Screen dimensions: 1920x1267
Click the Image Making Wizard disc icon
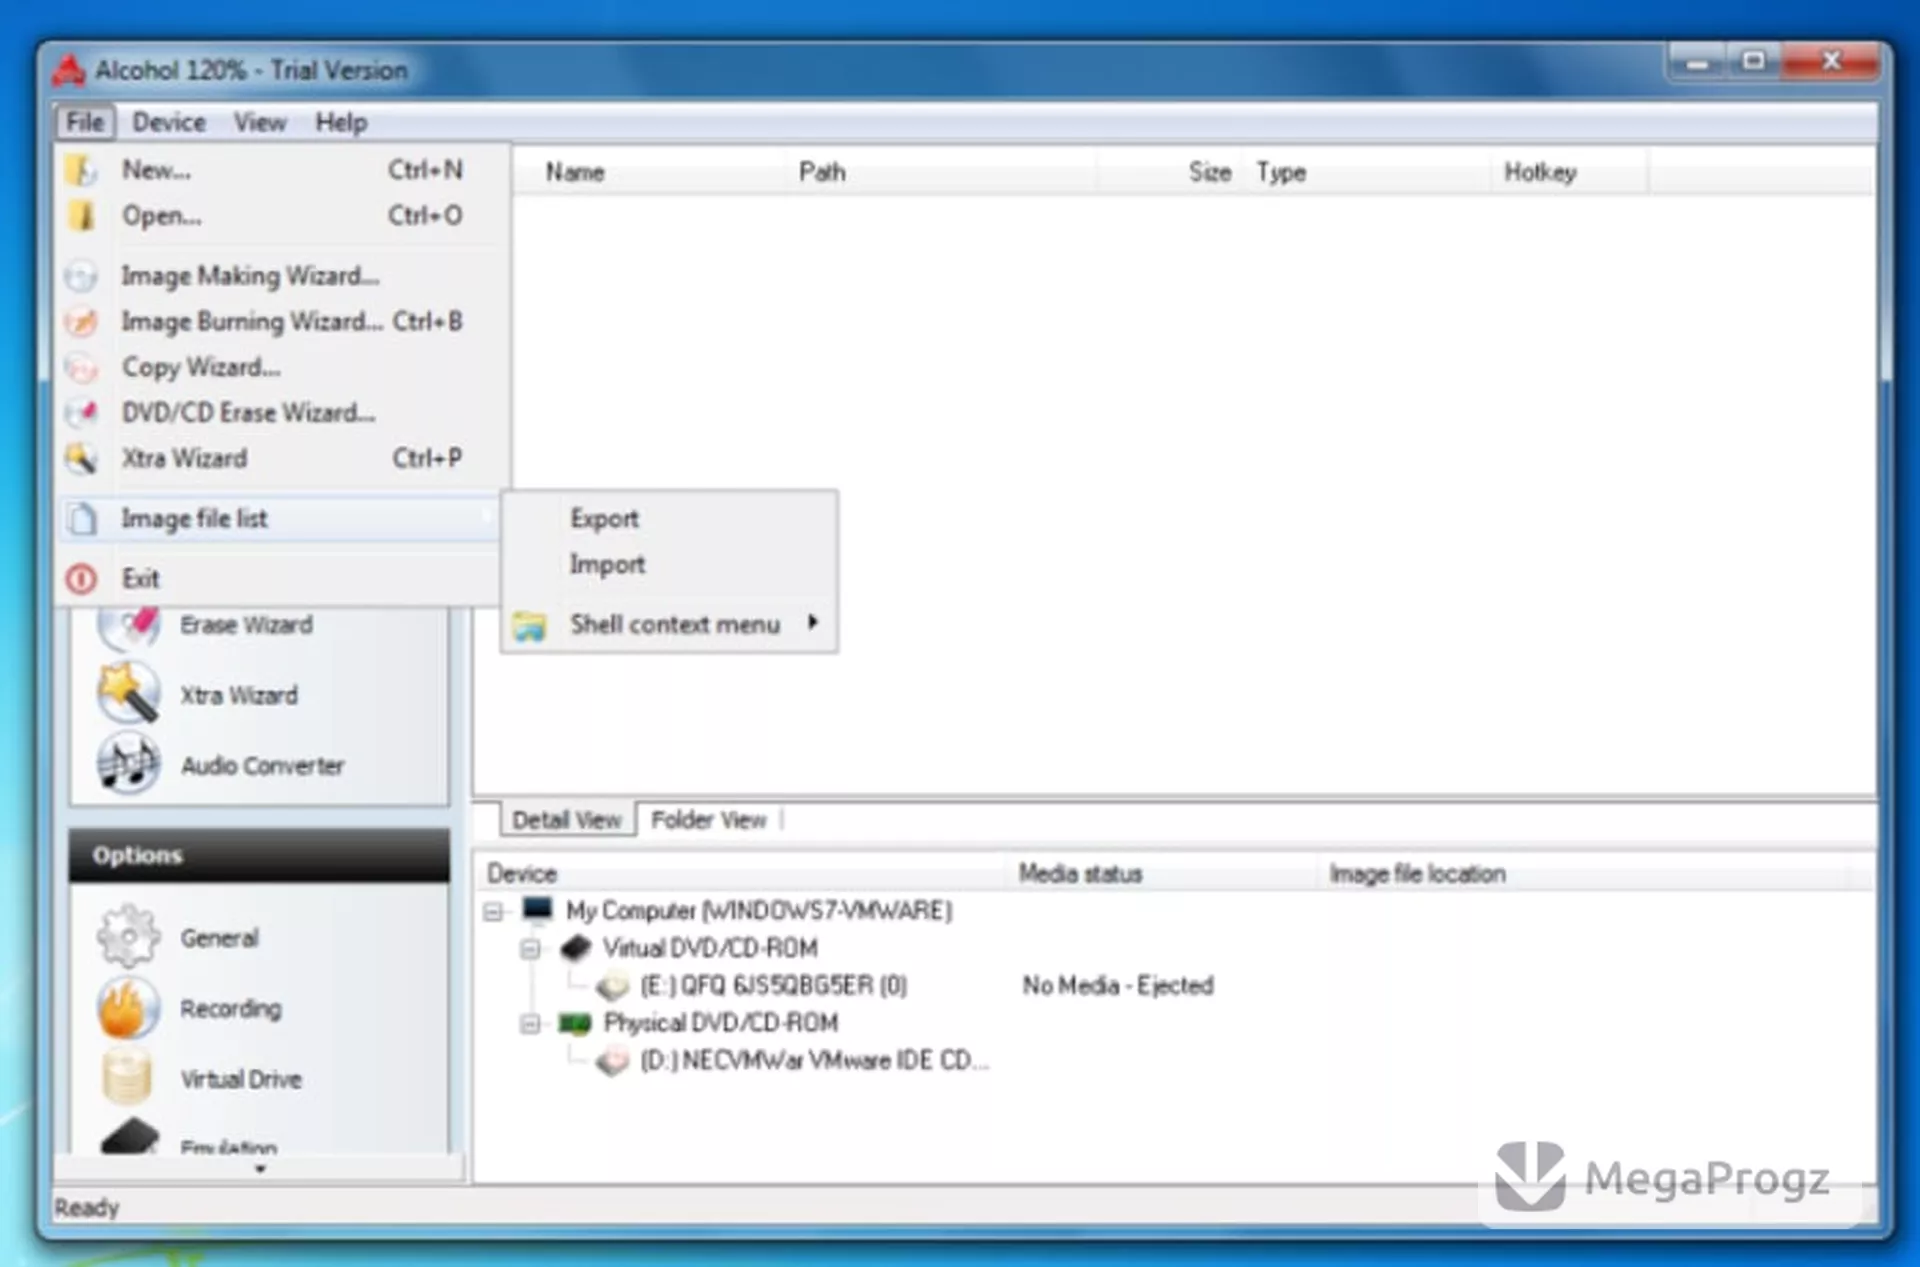point(81,276)
